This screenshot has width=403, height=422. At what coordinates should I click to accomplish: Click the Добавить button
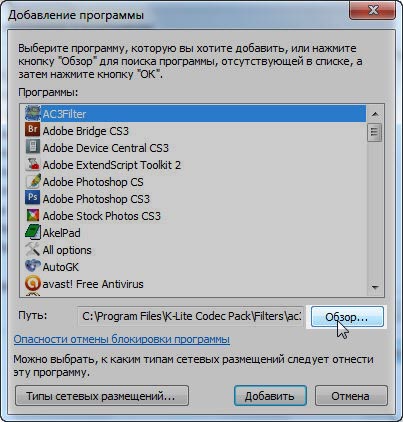click(270, 396)
